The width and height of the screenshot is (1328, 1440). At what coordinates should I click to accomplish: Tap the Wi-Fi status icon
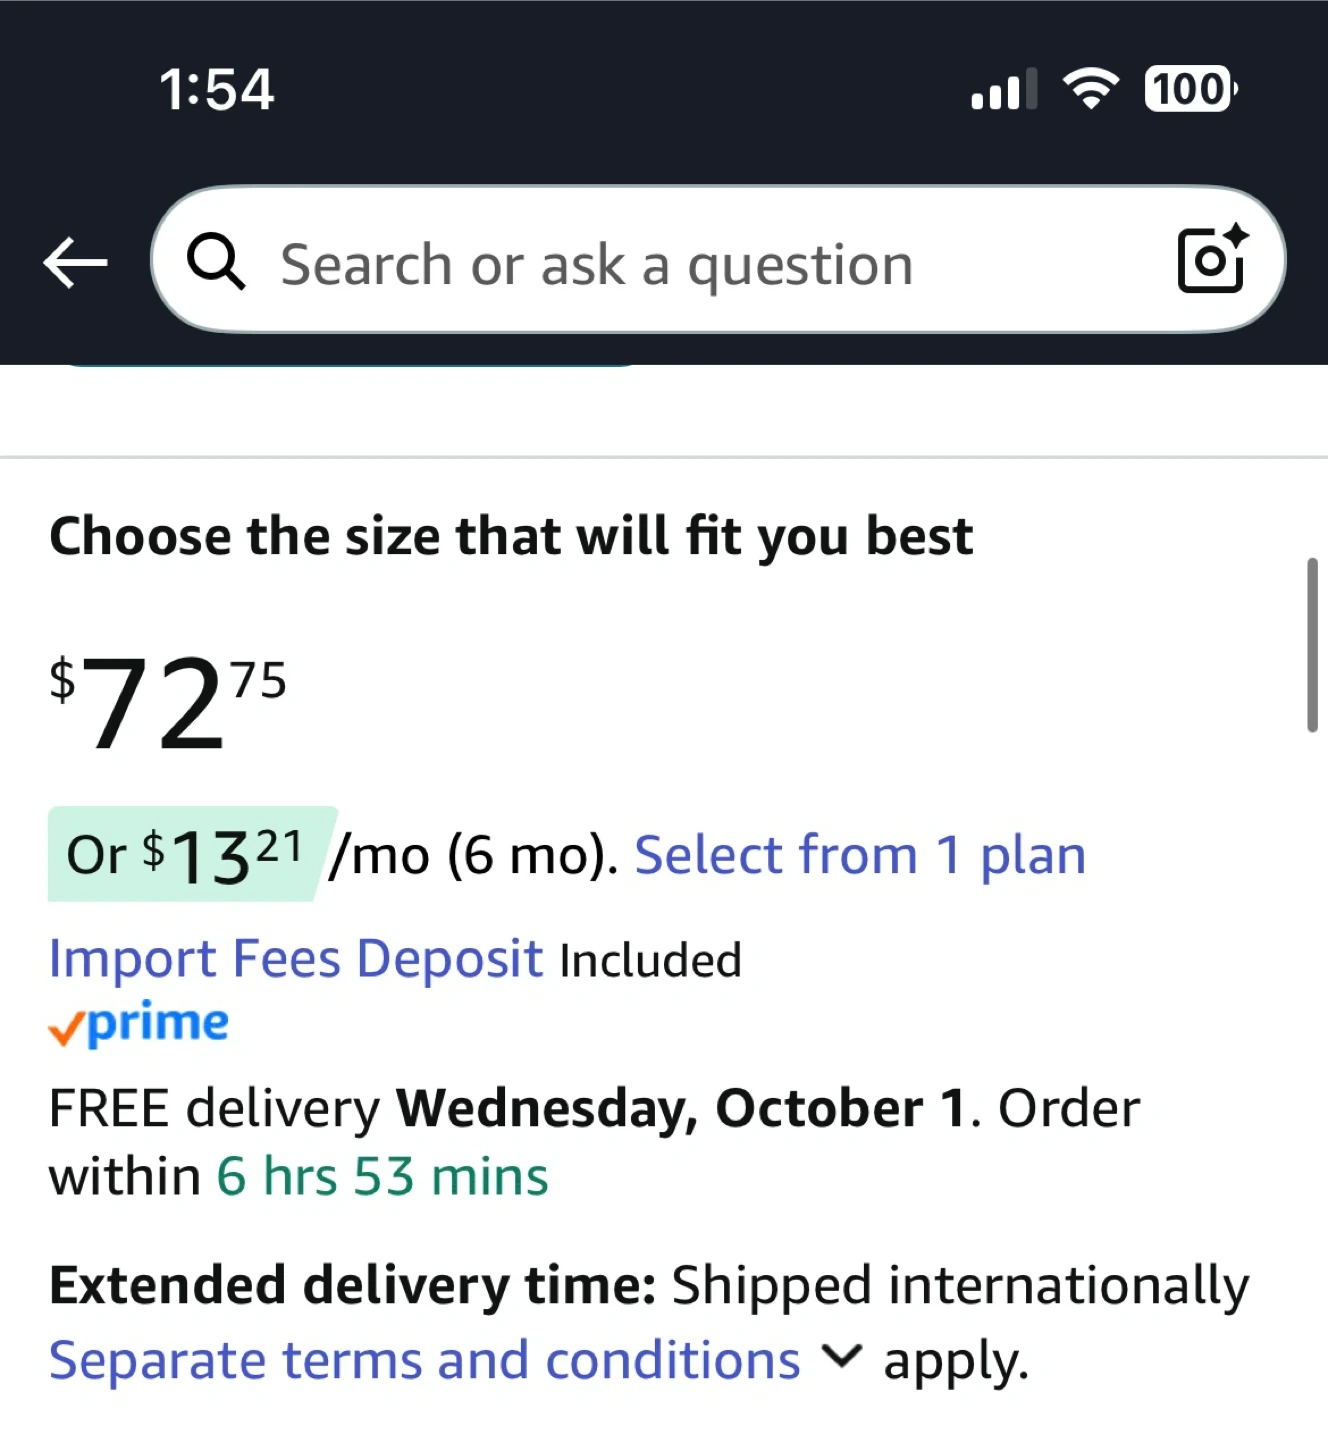1090,89
